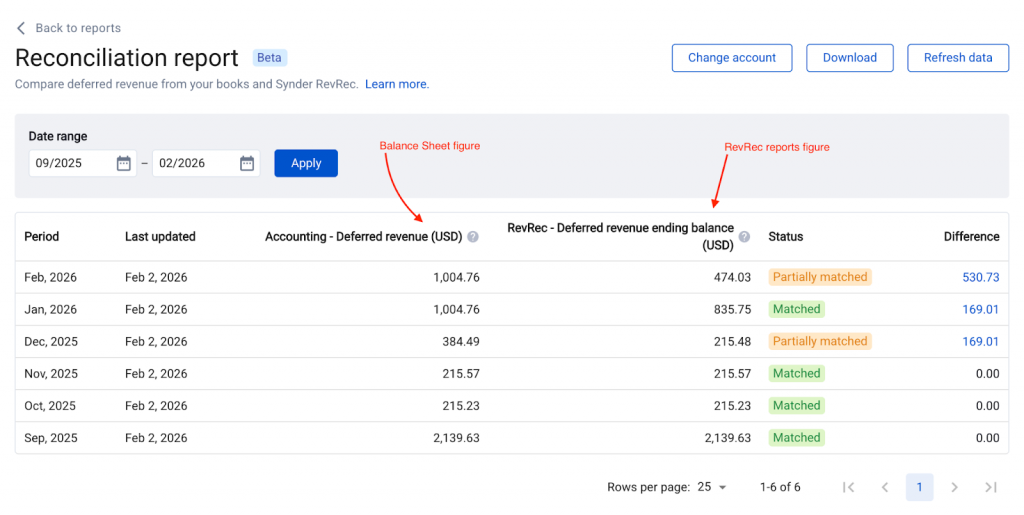Select page 1 in pagination

pos(919,487)
